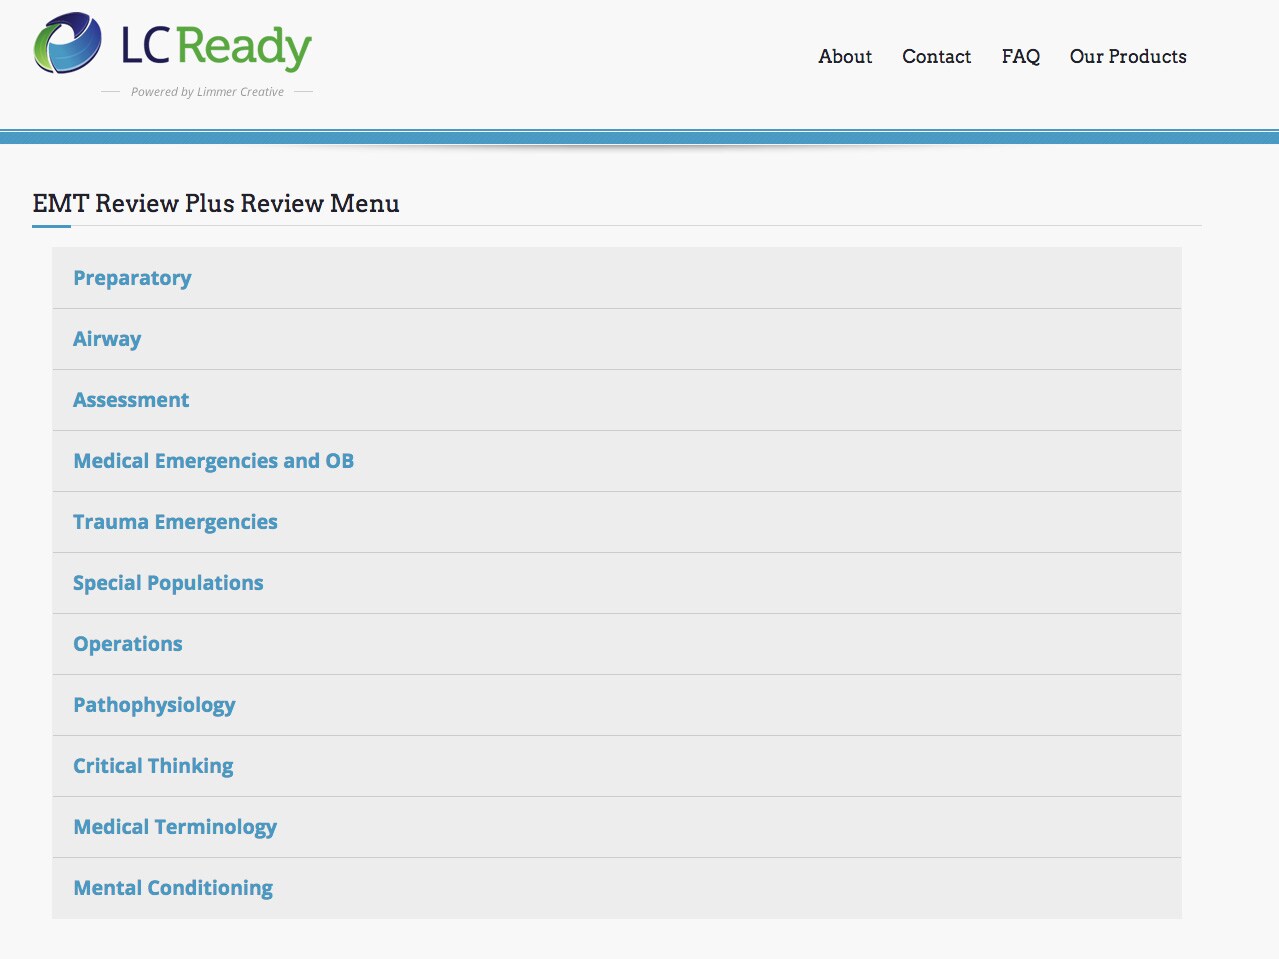Screen dimensions: 1279x959
Task: Choose the Special Populations category
Action: (168, 583)
